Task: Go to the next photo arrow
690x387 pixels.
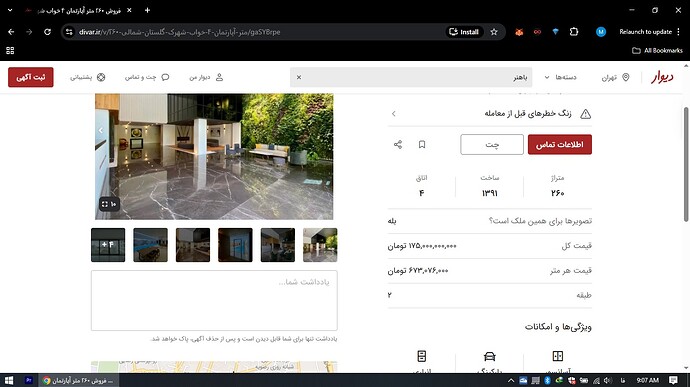Action: pyautogui.click(x=101, y=130)
